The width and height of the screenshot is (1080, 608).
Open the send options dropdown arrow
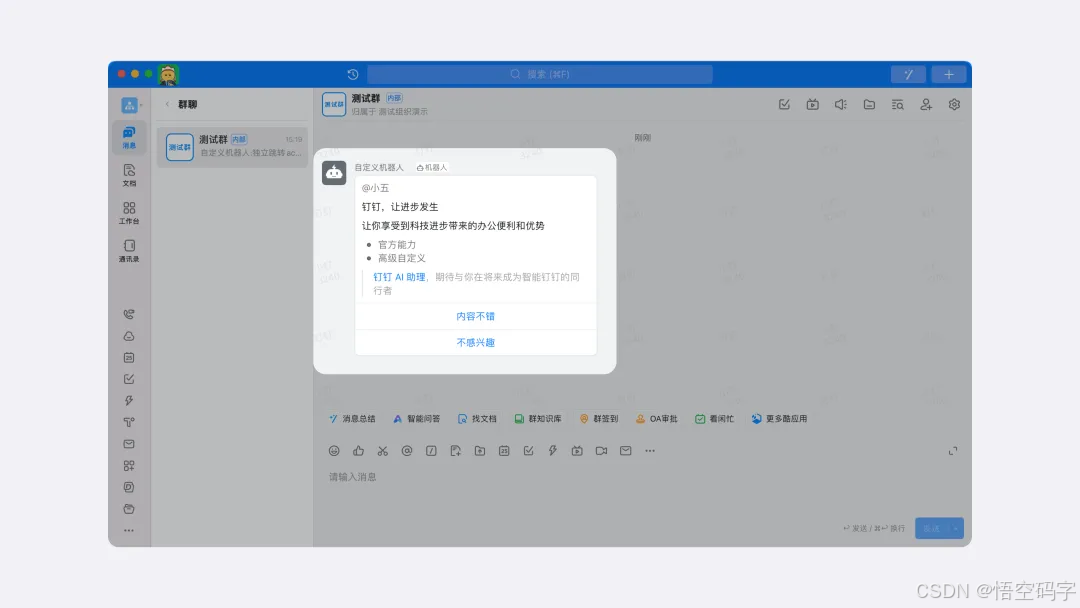click(956, 528)
